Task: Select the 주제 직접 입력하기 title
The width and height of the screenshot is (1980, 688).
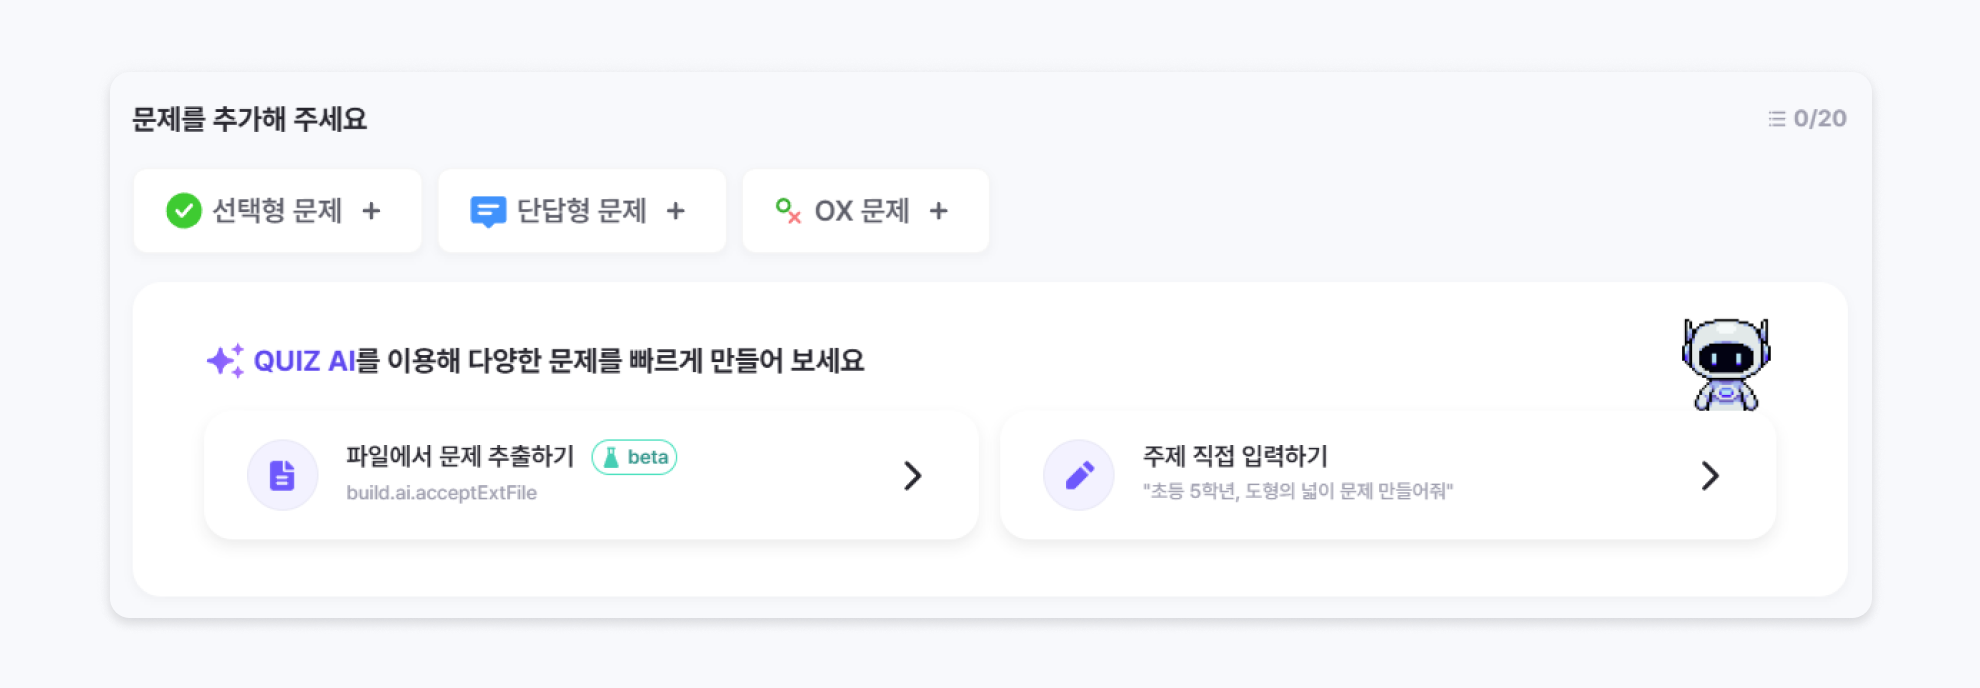Action: [1235, 457]
